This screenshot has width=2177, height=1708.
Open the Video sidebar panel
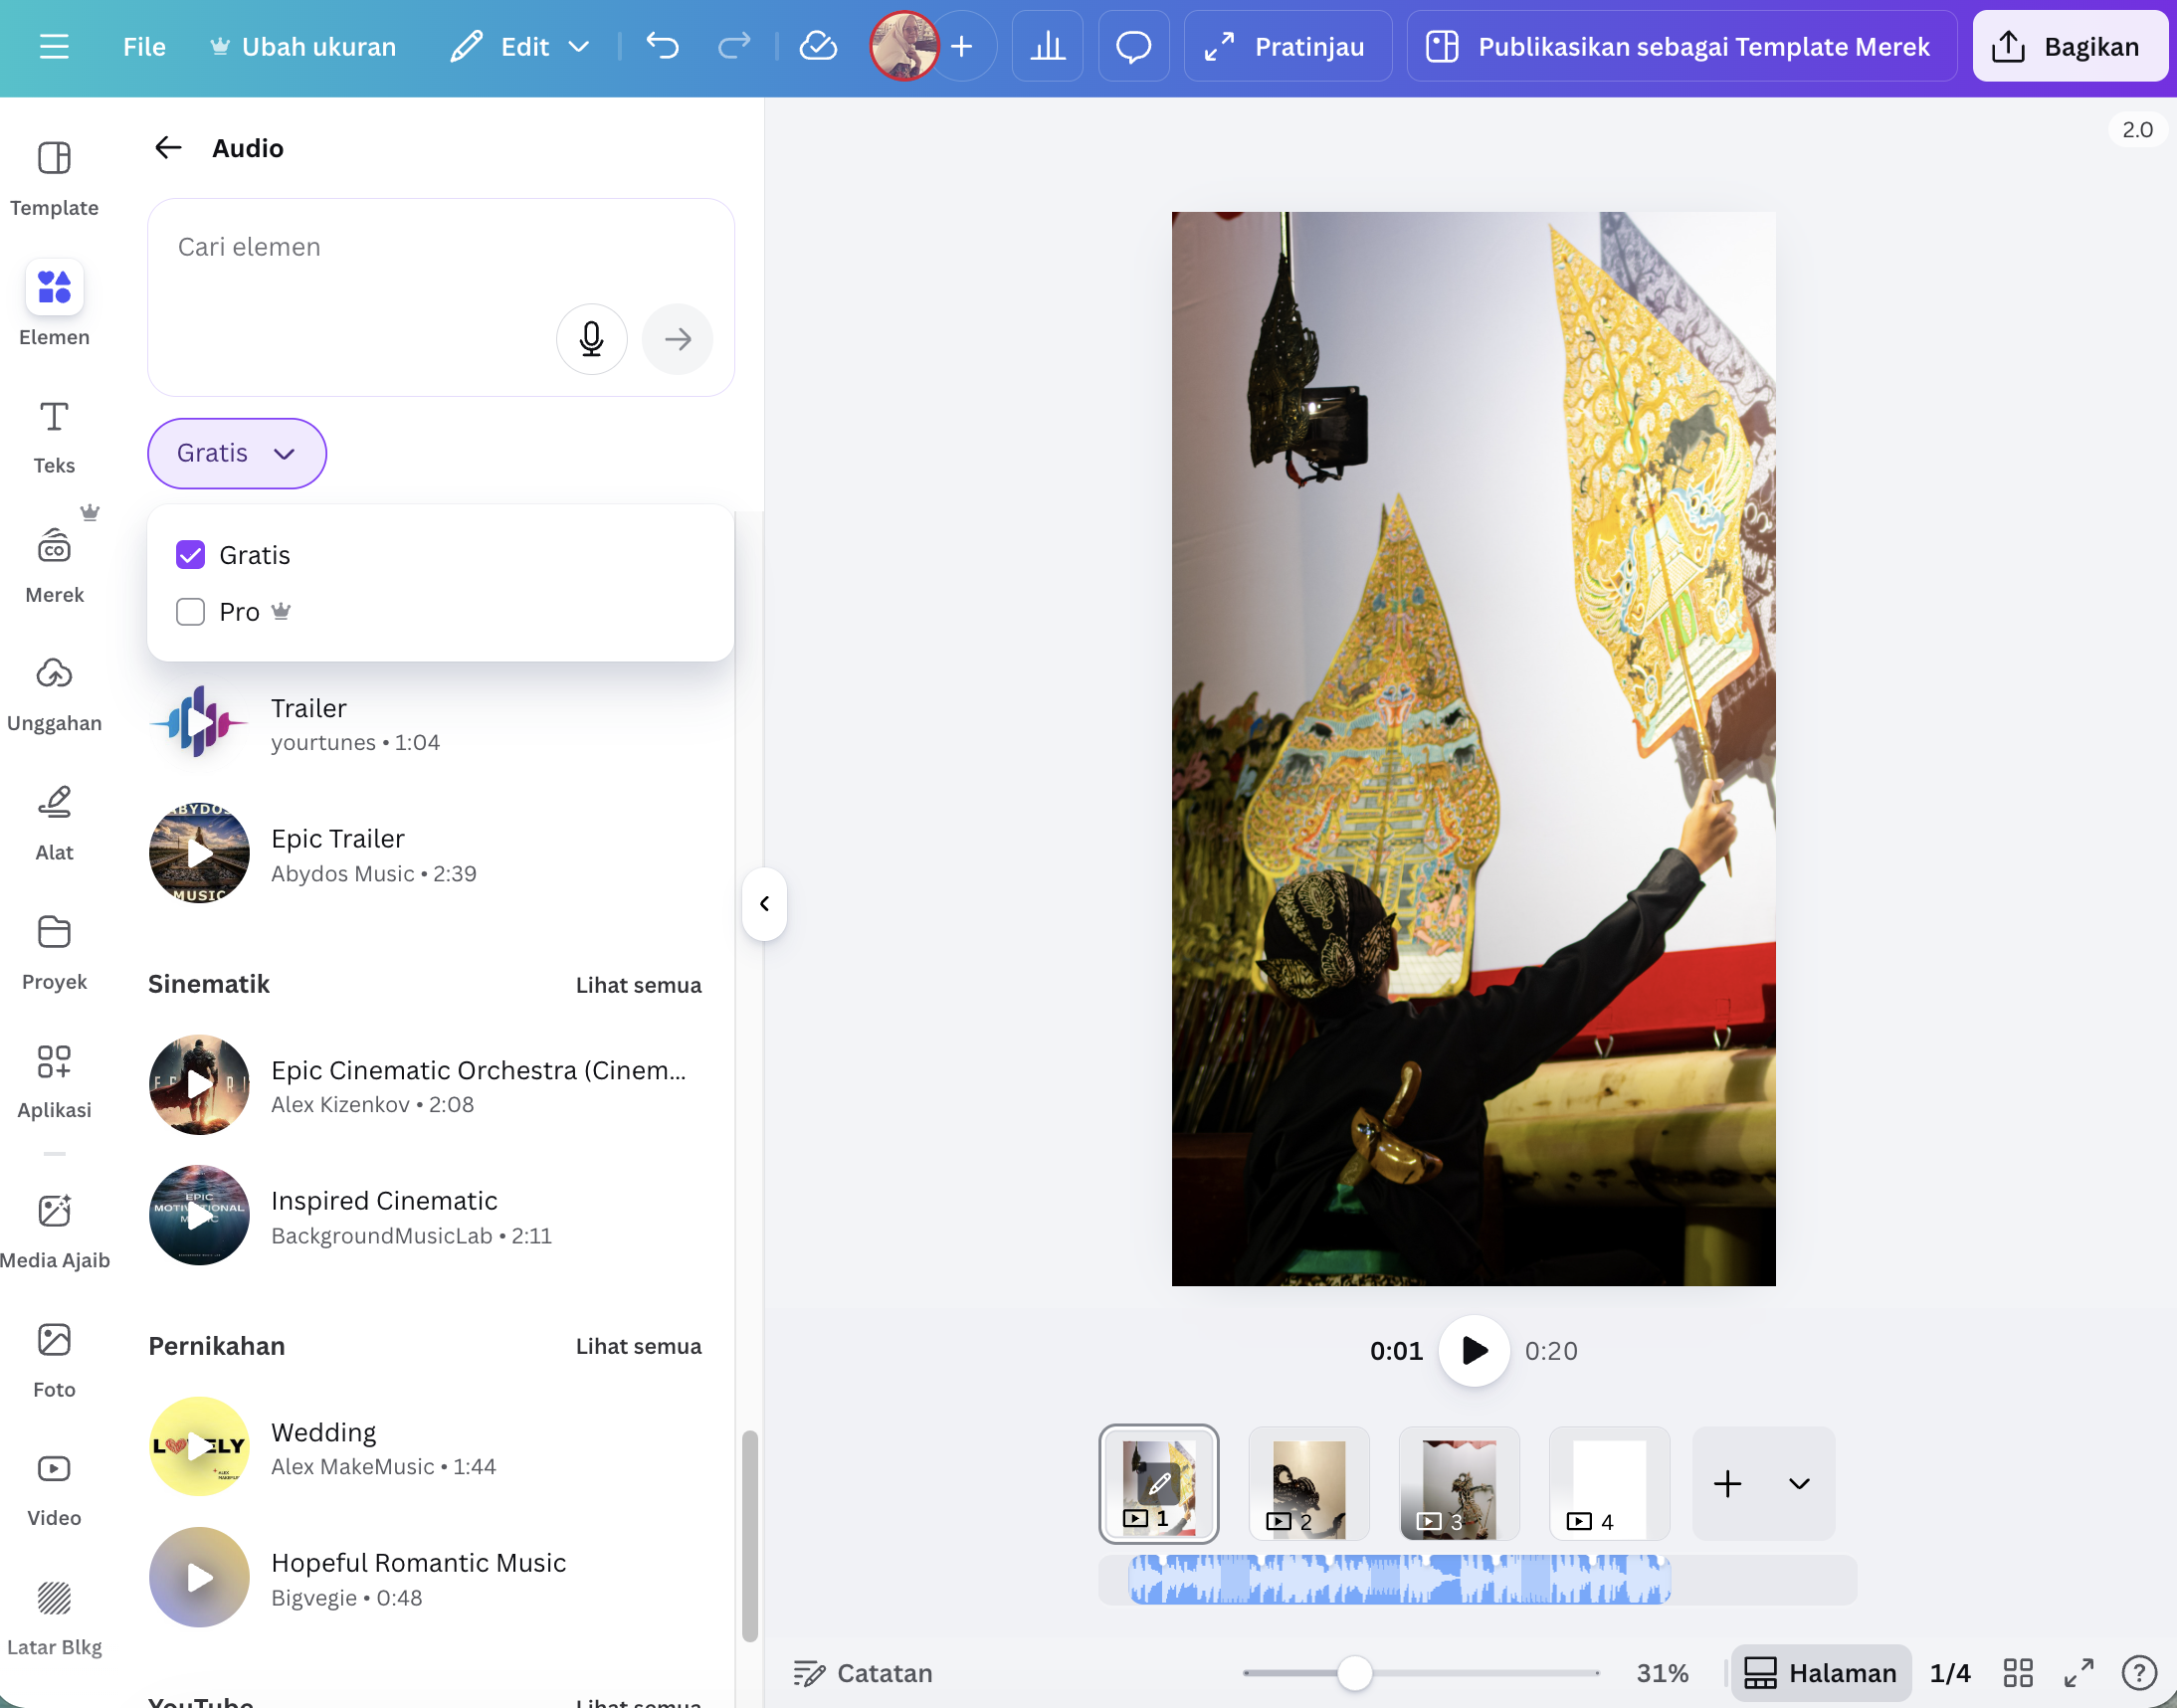click(x=54, y=1490)
